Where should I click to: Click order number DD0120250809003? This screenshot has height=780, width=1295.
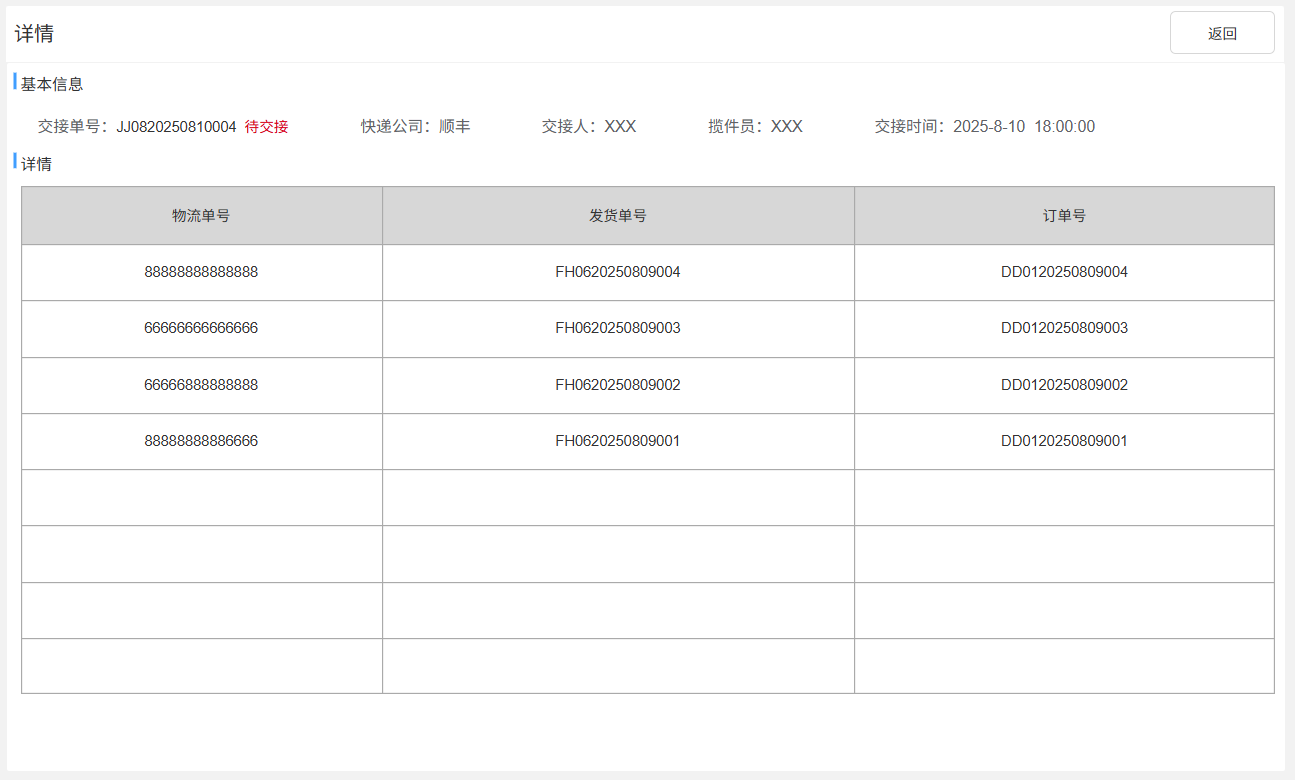[x=1064, y=328]
